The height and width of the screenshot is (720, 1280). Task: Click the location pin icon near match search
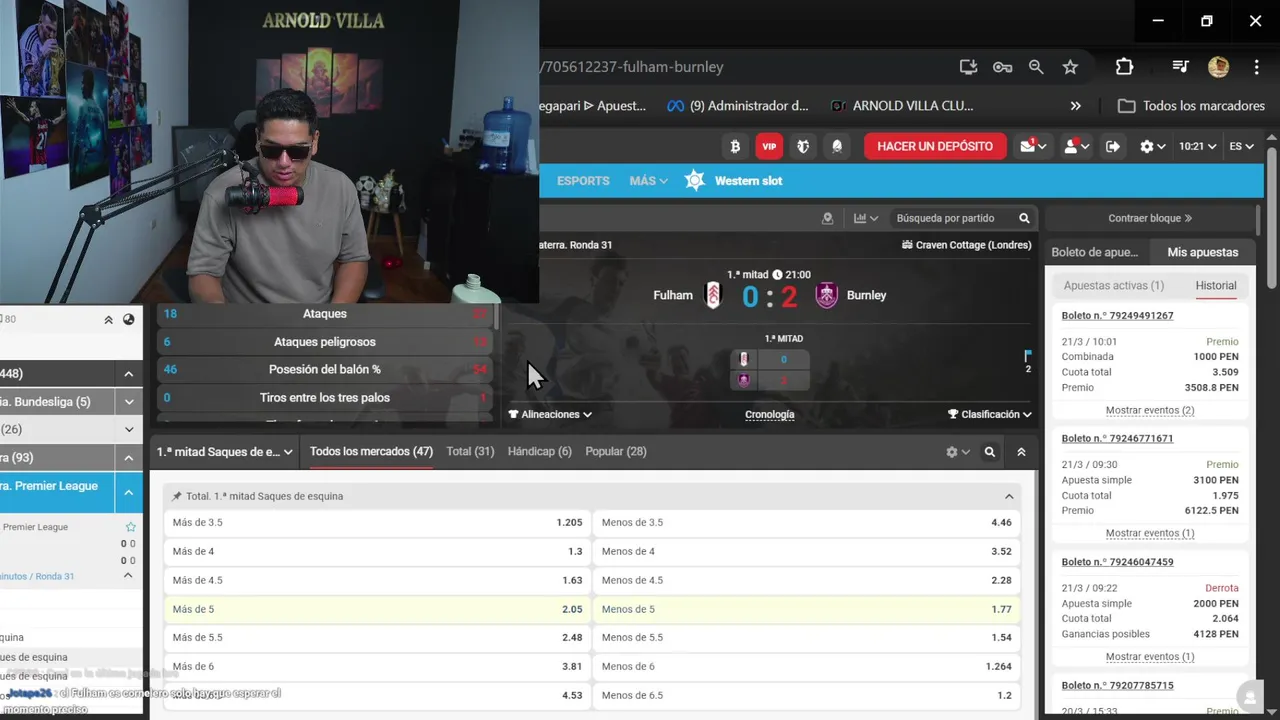827,218
